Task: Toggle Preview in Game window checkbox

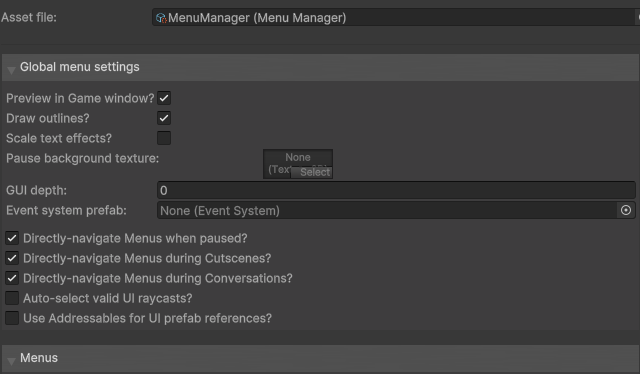Action: 164,98
